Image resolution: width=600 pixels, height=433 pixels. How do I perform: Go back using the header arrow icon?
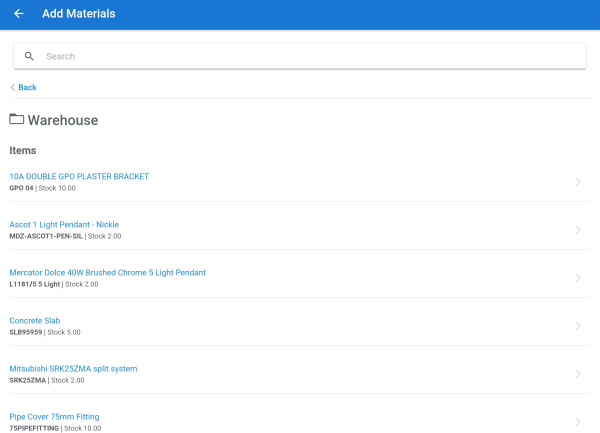click(x=19, y=14)
